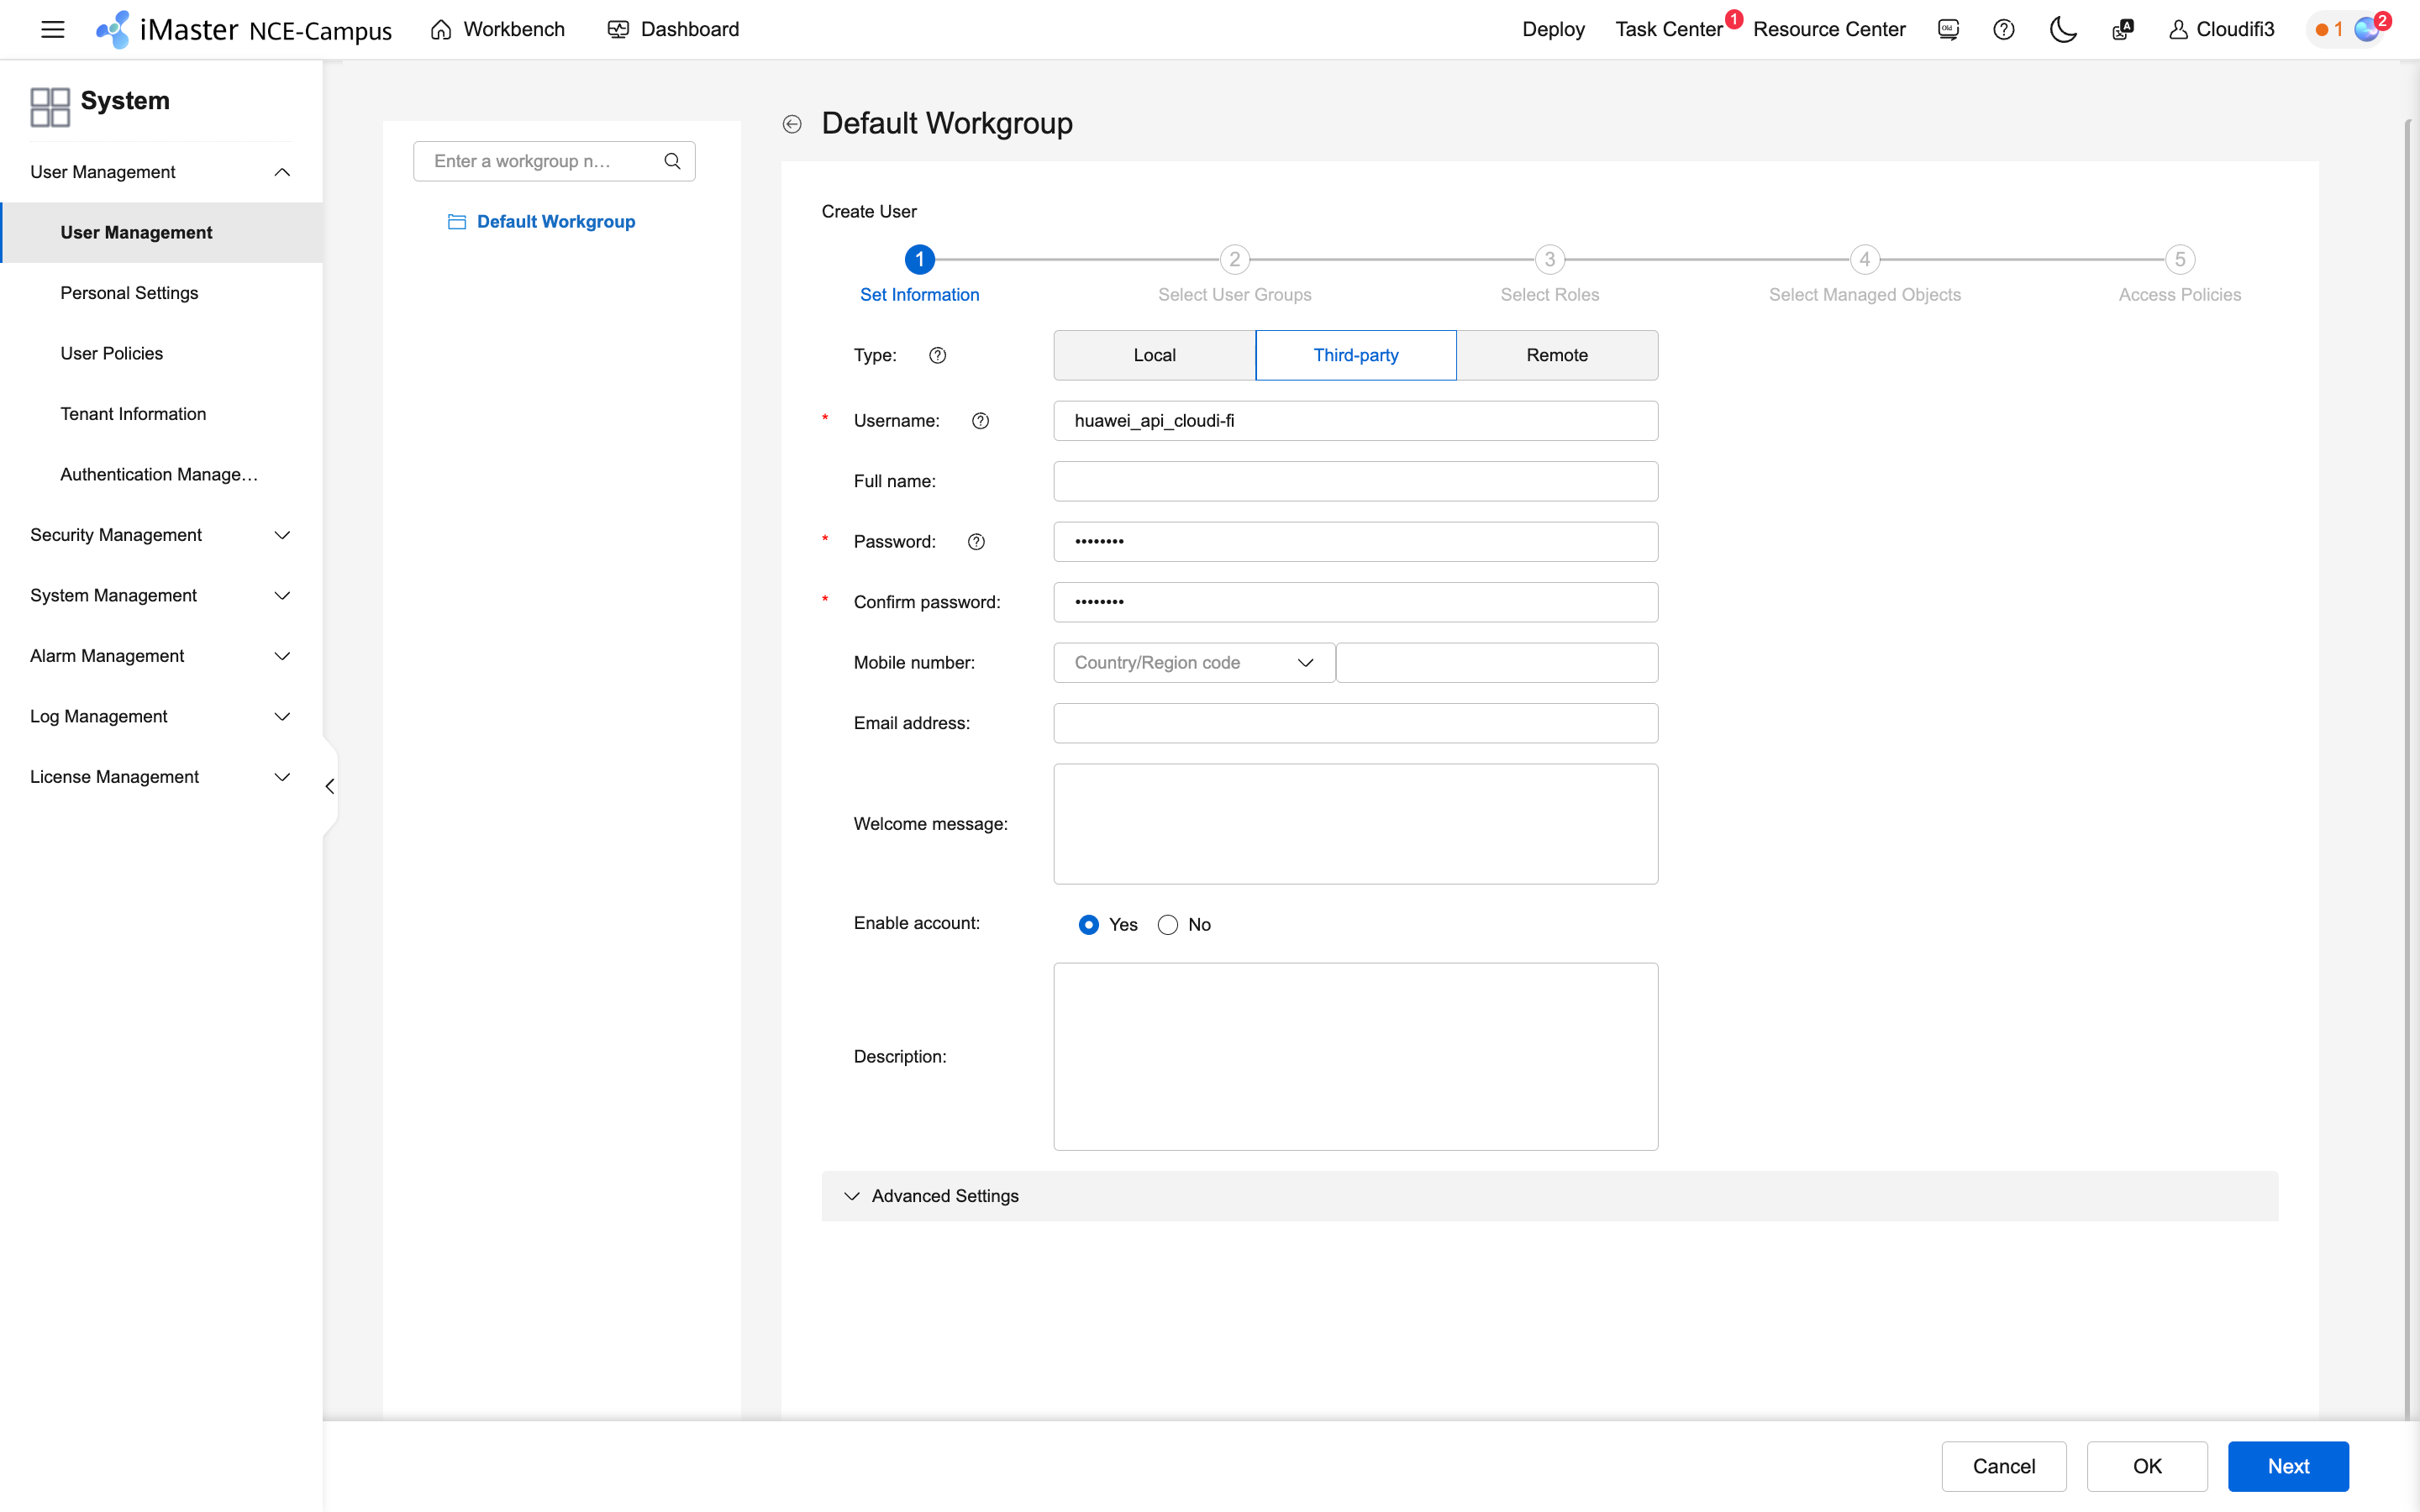This screenshot has width=2420, height=1512.
Task: Expand the Security Management section
Action: (x=115, y=535)
